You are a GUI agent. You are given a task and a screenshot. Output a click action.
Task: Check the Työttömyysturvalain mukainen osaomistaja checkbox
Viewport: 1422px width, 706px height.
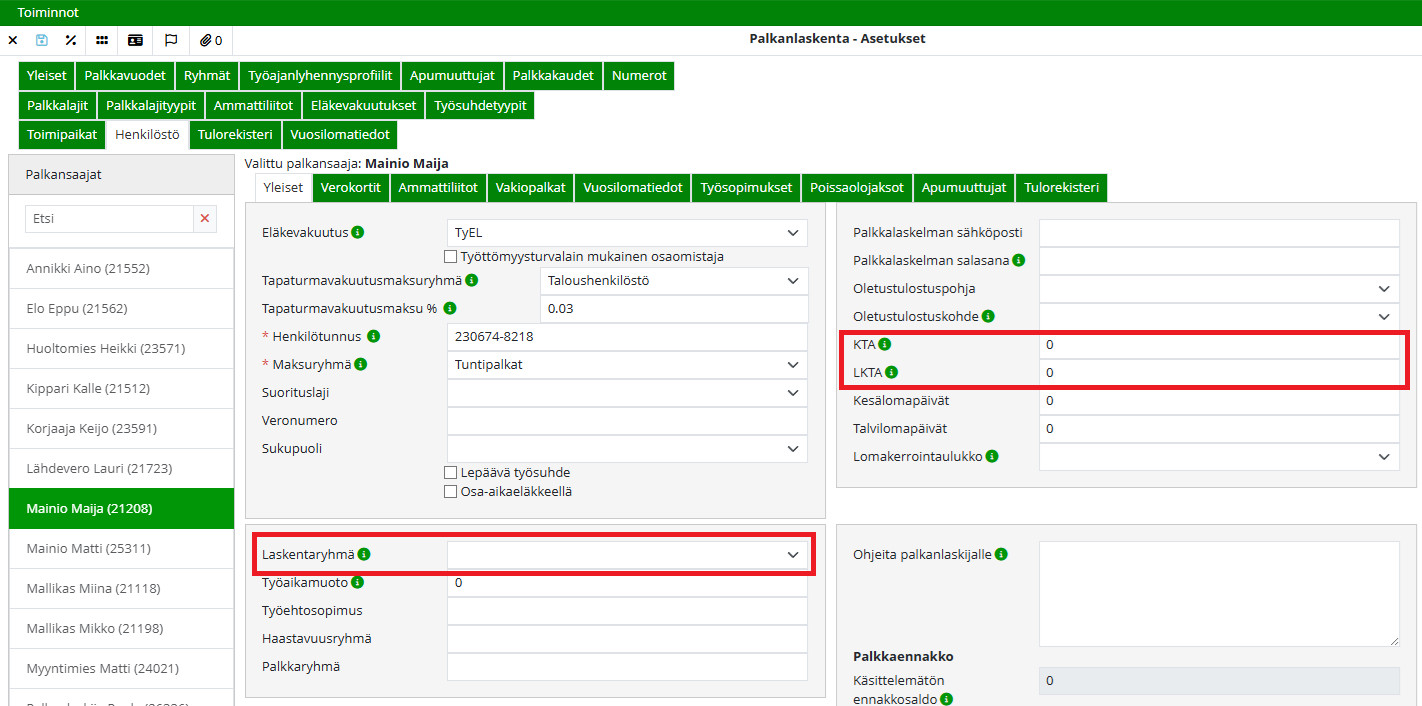(x=450, y=257)
